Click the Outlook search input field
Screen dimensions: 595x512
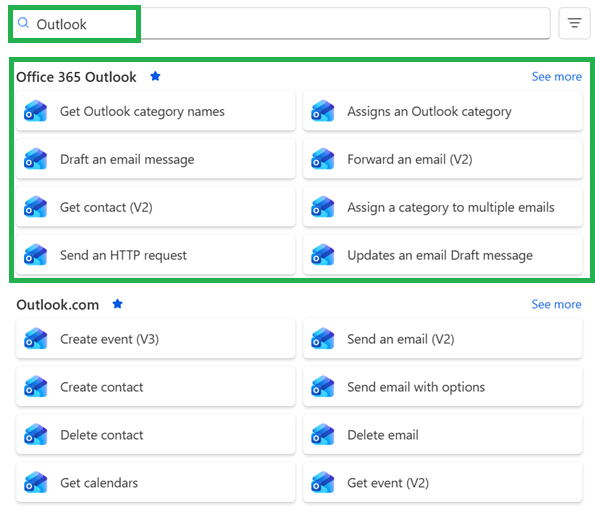point(281,24)
